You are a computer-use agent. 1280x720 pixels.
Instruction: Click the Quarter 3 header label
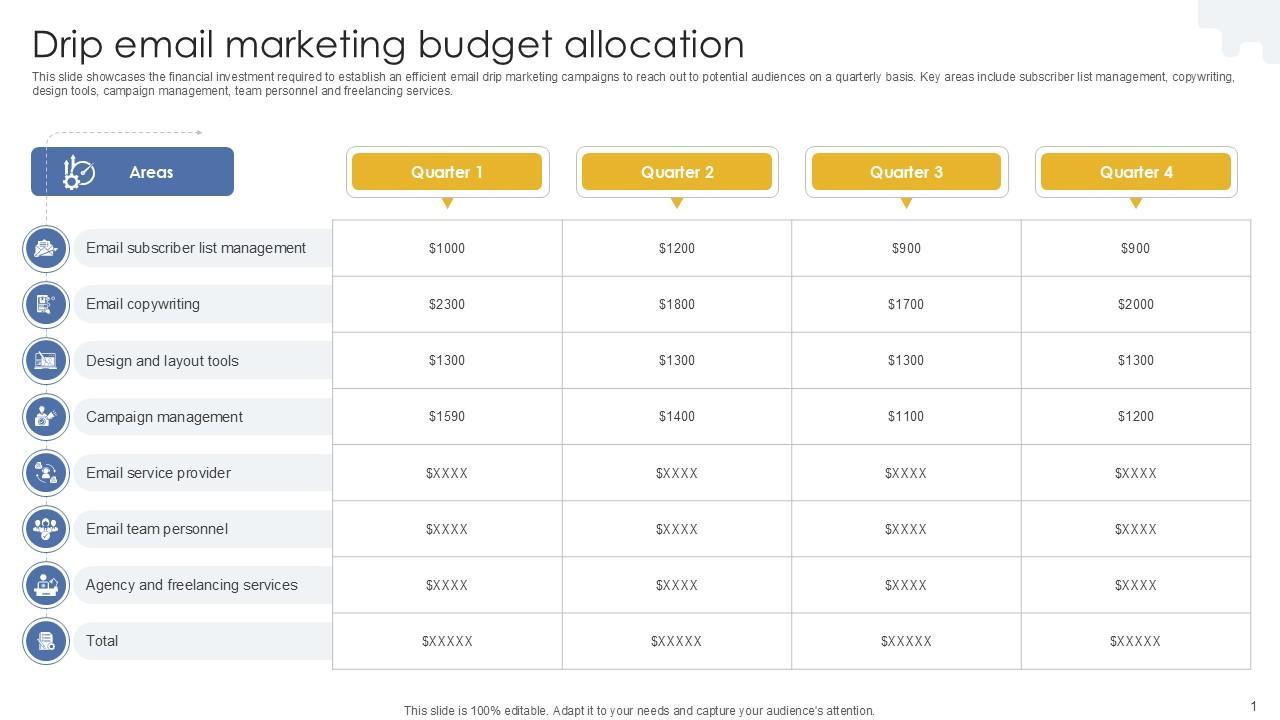[906, 172]
